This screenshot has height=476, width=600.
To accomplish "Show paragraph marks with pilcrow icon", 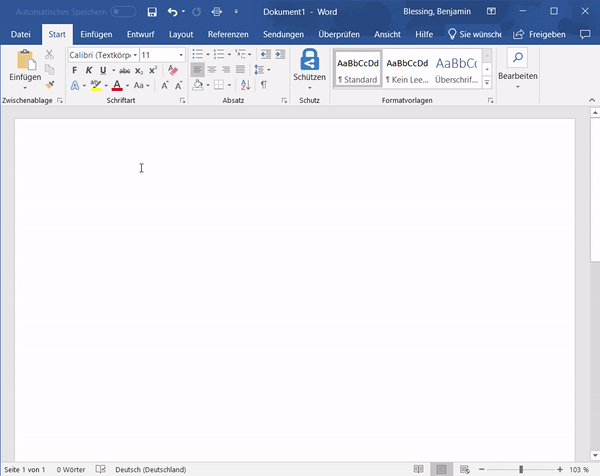I will pos(263,86).
